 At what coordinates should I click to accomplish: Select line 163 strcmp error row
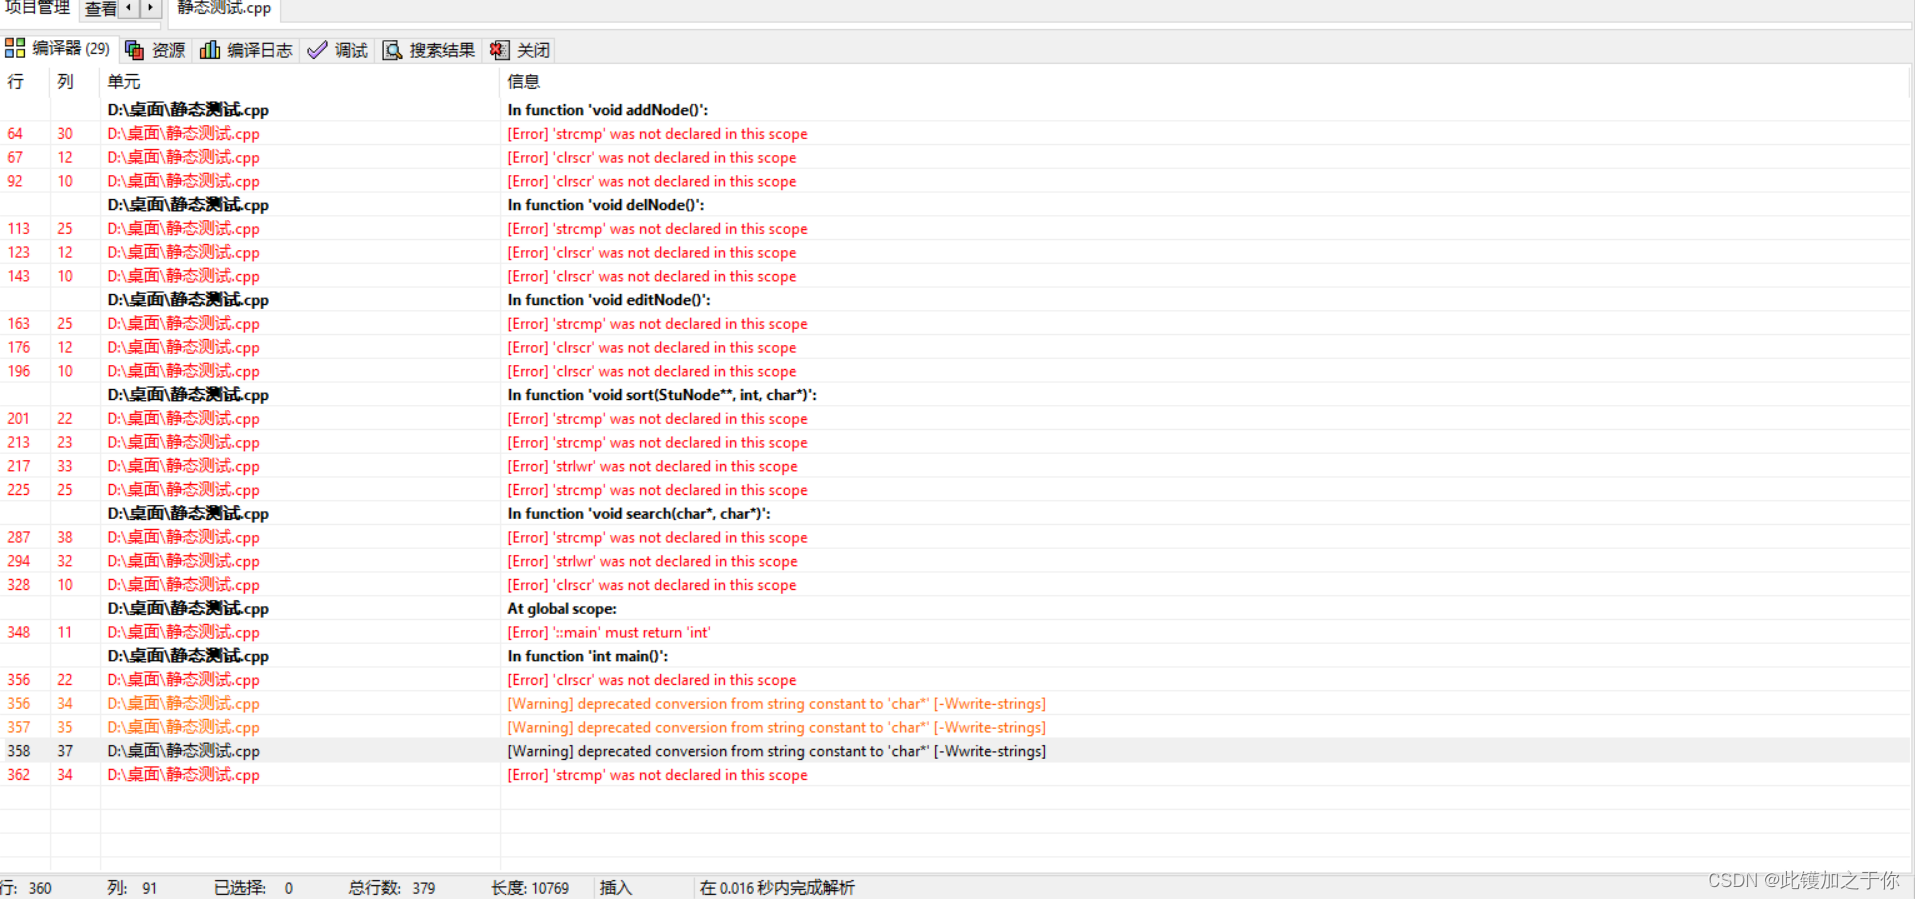955,324
